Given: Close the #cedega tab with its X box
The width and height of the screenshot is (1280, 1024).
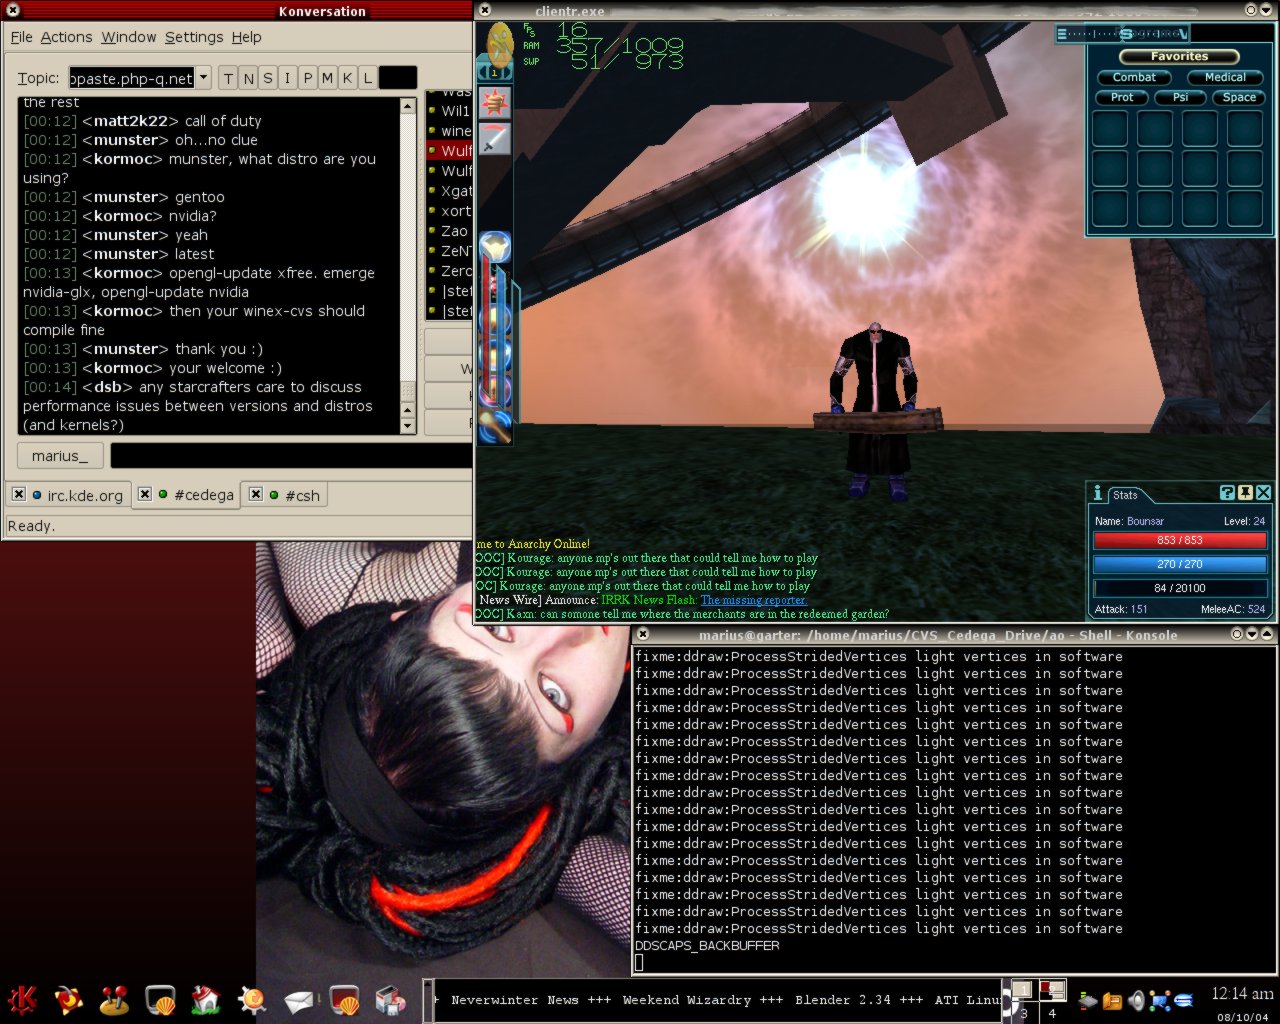Looking at the screenshot, I should point(145,494).
